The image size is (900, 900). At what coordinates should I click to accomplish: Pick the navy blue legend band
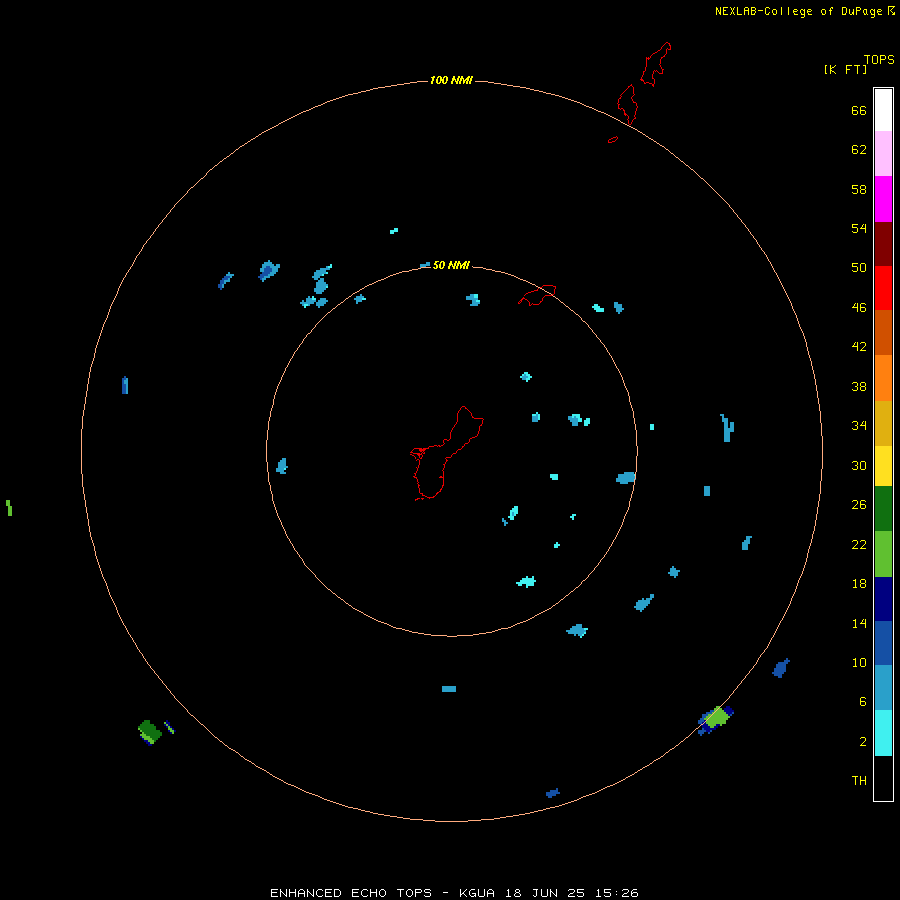click(x=883, y=599)
